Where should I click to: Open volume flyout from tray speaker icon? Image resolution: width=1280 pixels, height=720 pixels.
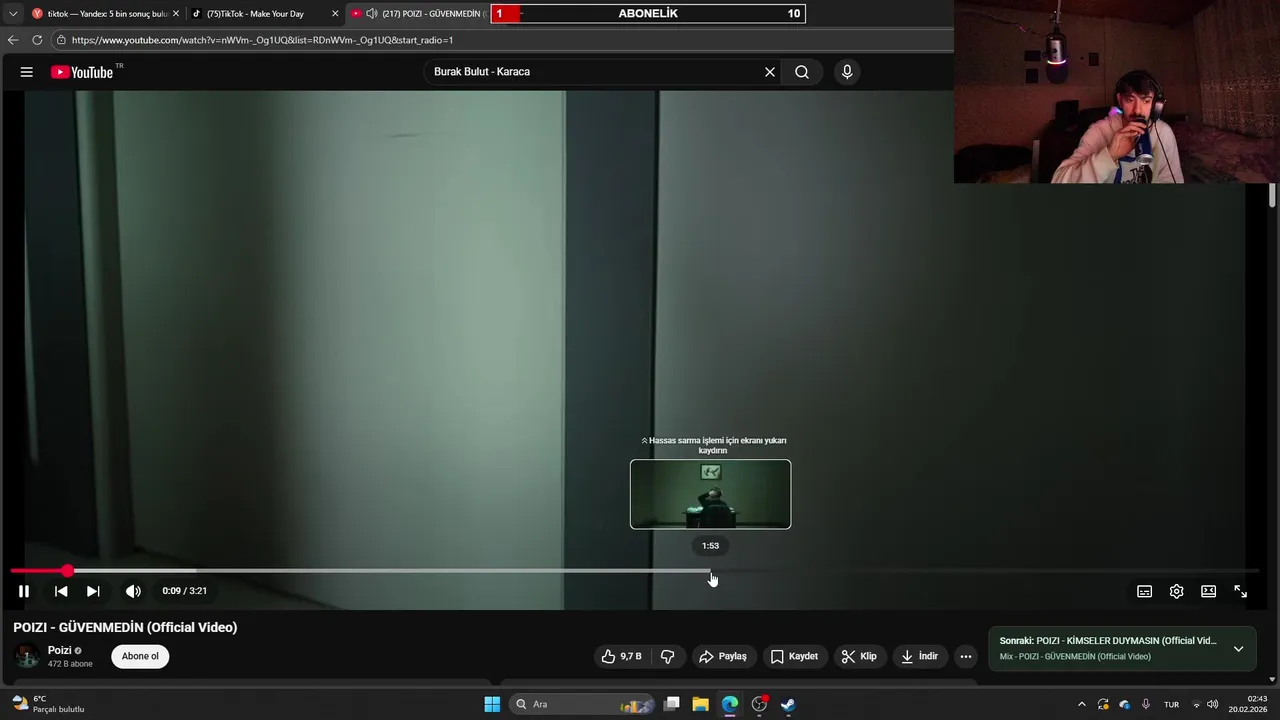1213,704
